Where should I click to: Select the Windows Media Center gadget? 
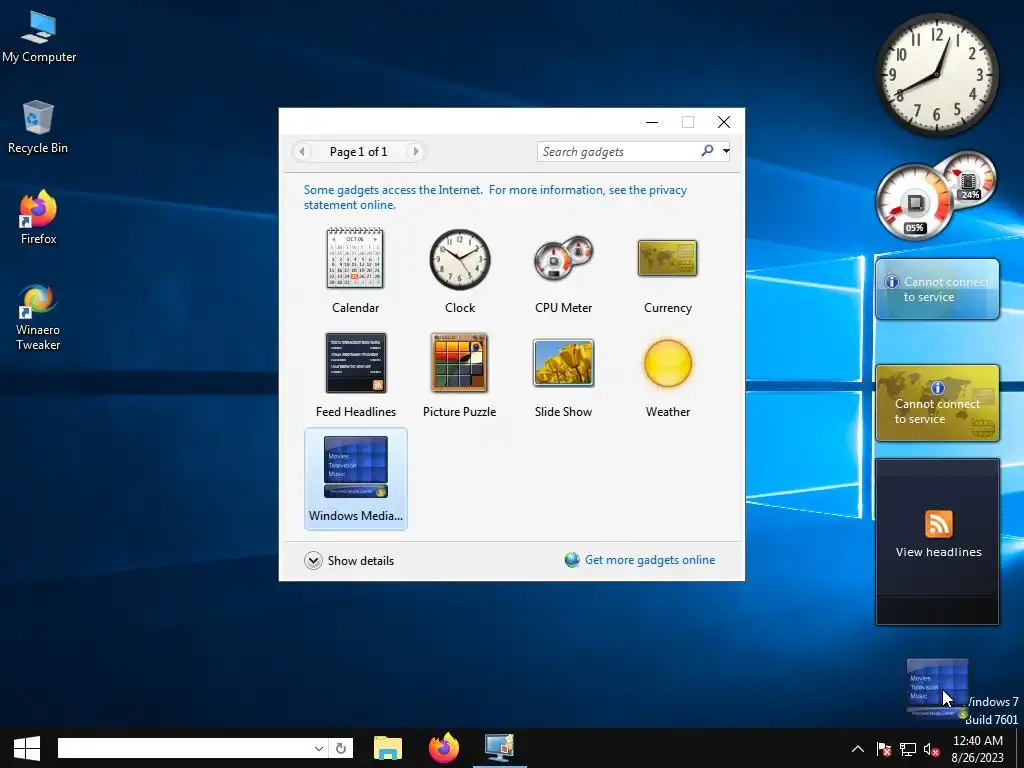356,479
